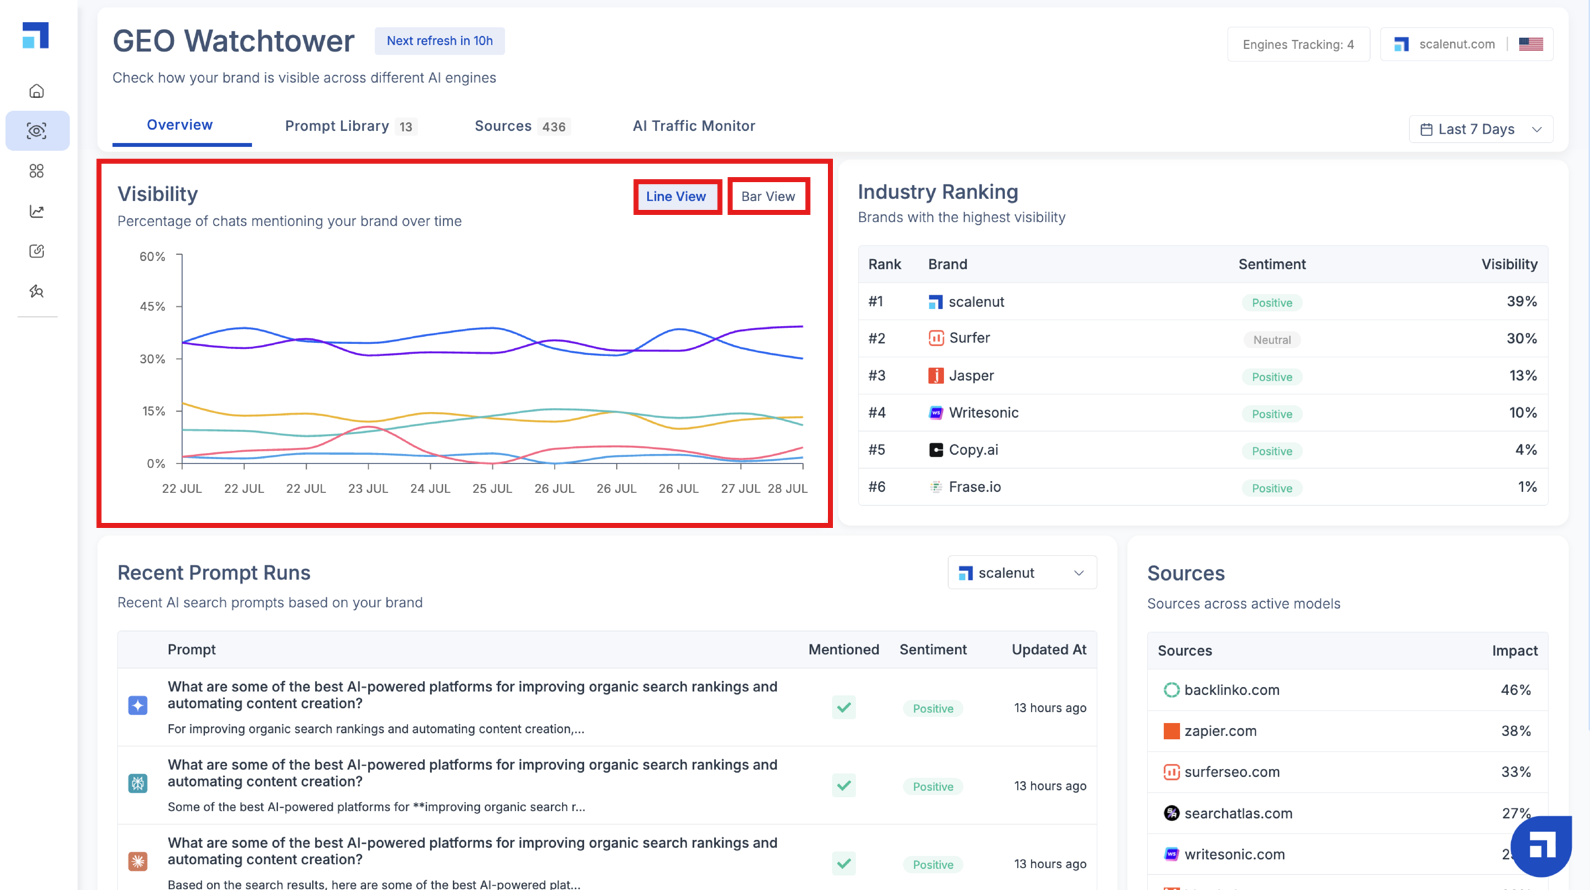1590x890 pixels.
Task: Switch to the Prompt Library tab
Action: (x=350, y=126)
